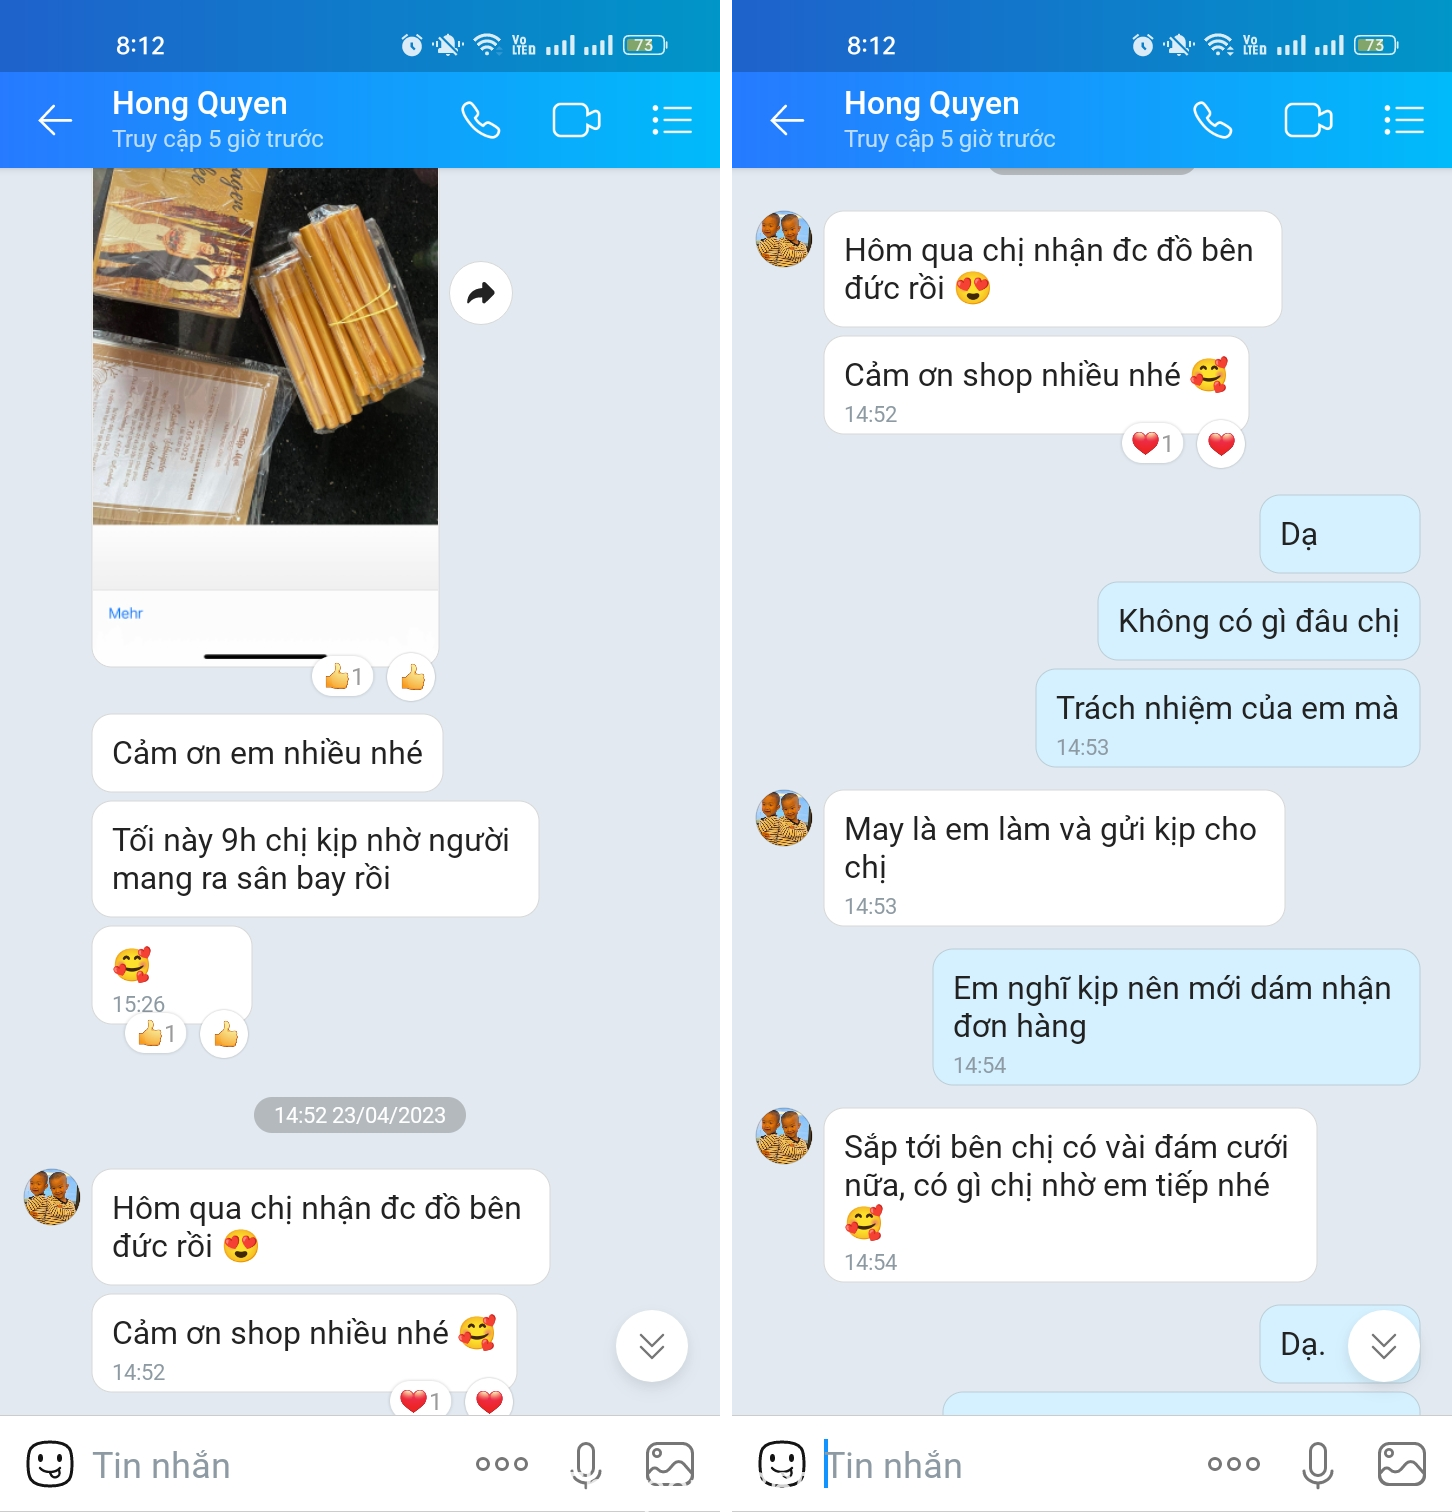This screenshot has width=1452, height=1512.
Task: Start video call in right chat header
Action: (1308, 121)
